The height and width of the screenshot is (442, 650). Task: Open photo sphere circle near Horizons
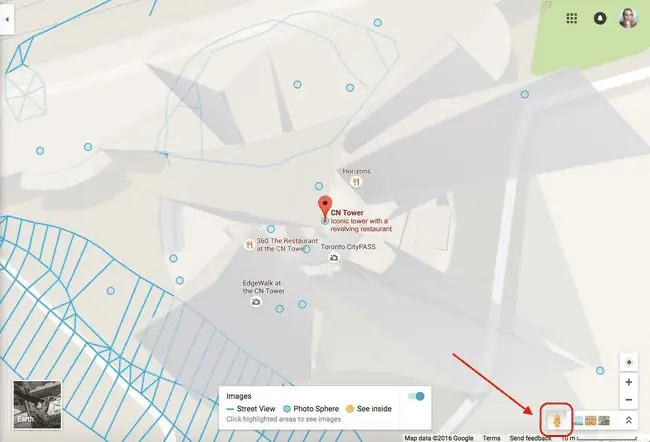click(318, 186)
